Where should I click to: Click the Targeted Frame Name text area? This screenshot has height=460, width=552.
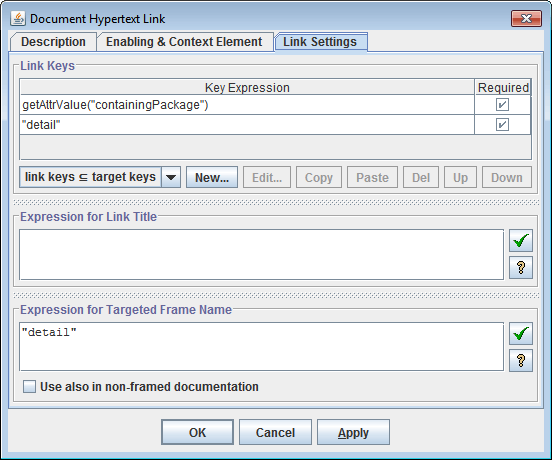point(262,347)
